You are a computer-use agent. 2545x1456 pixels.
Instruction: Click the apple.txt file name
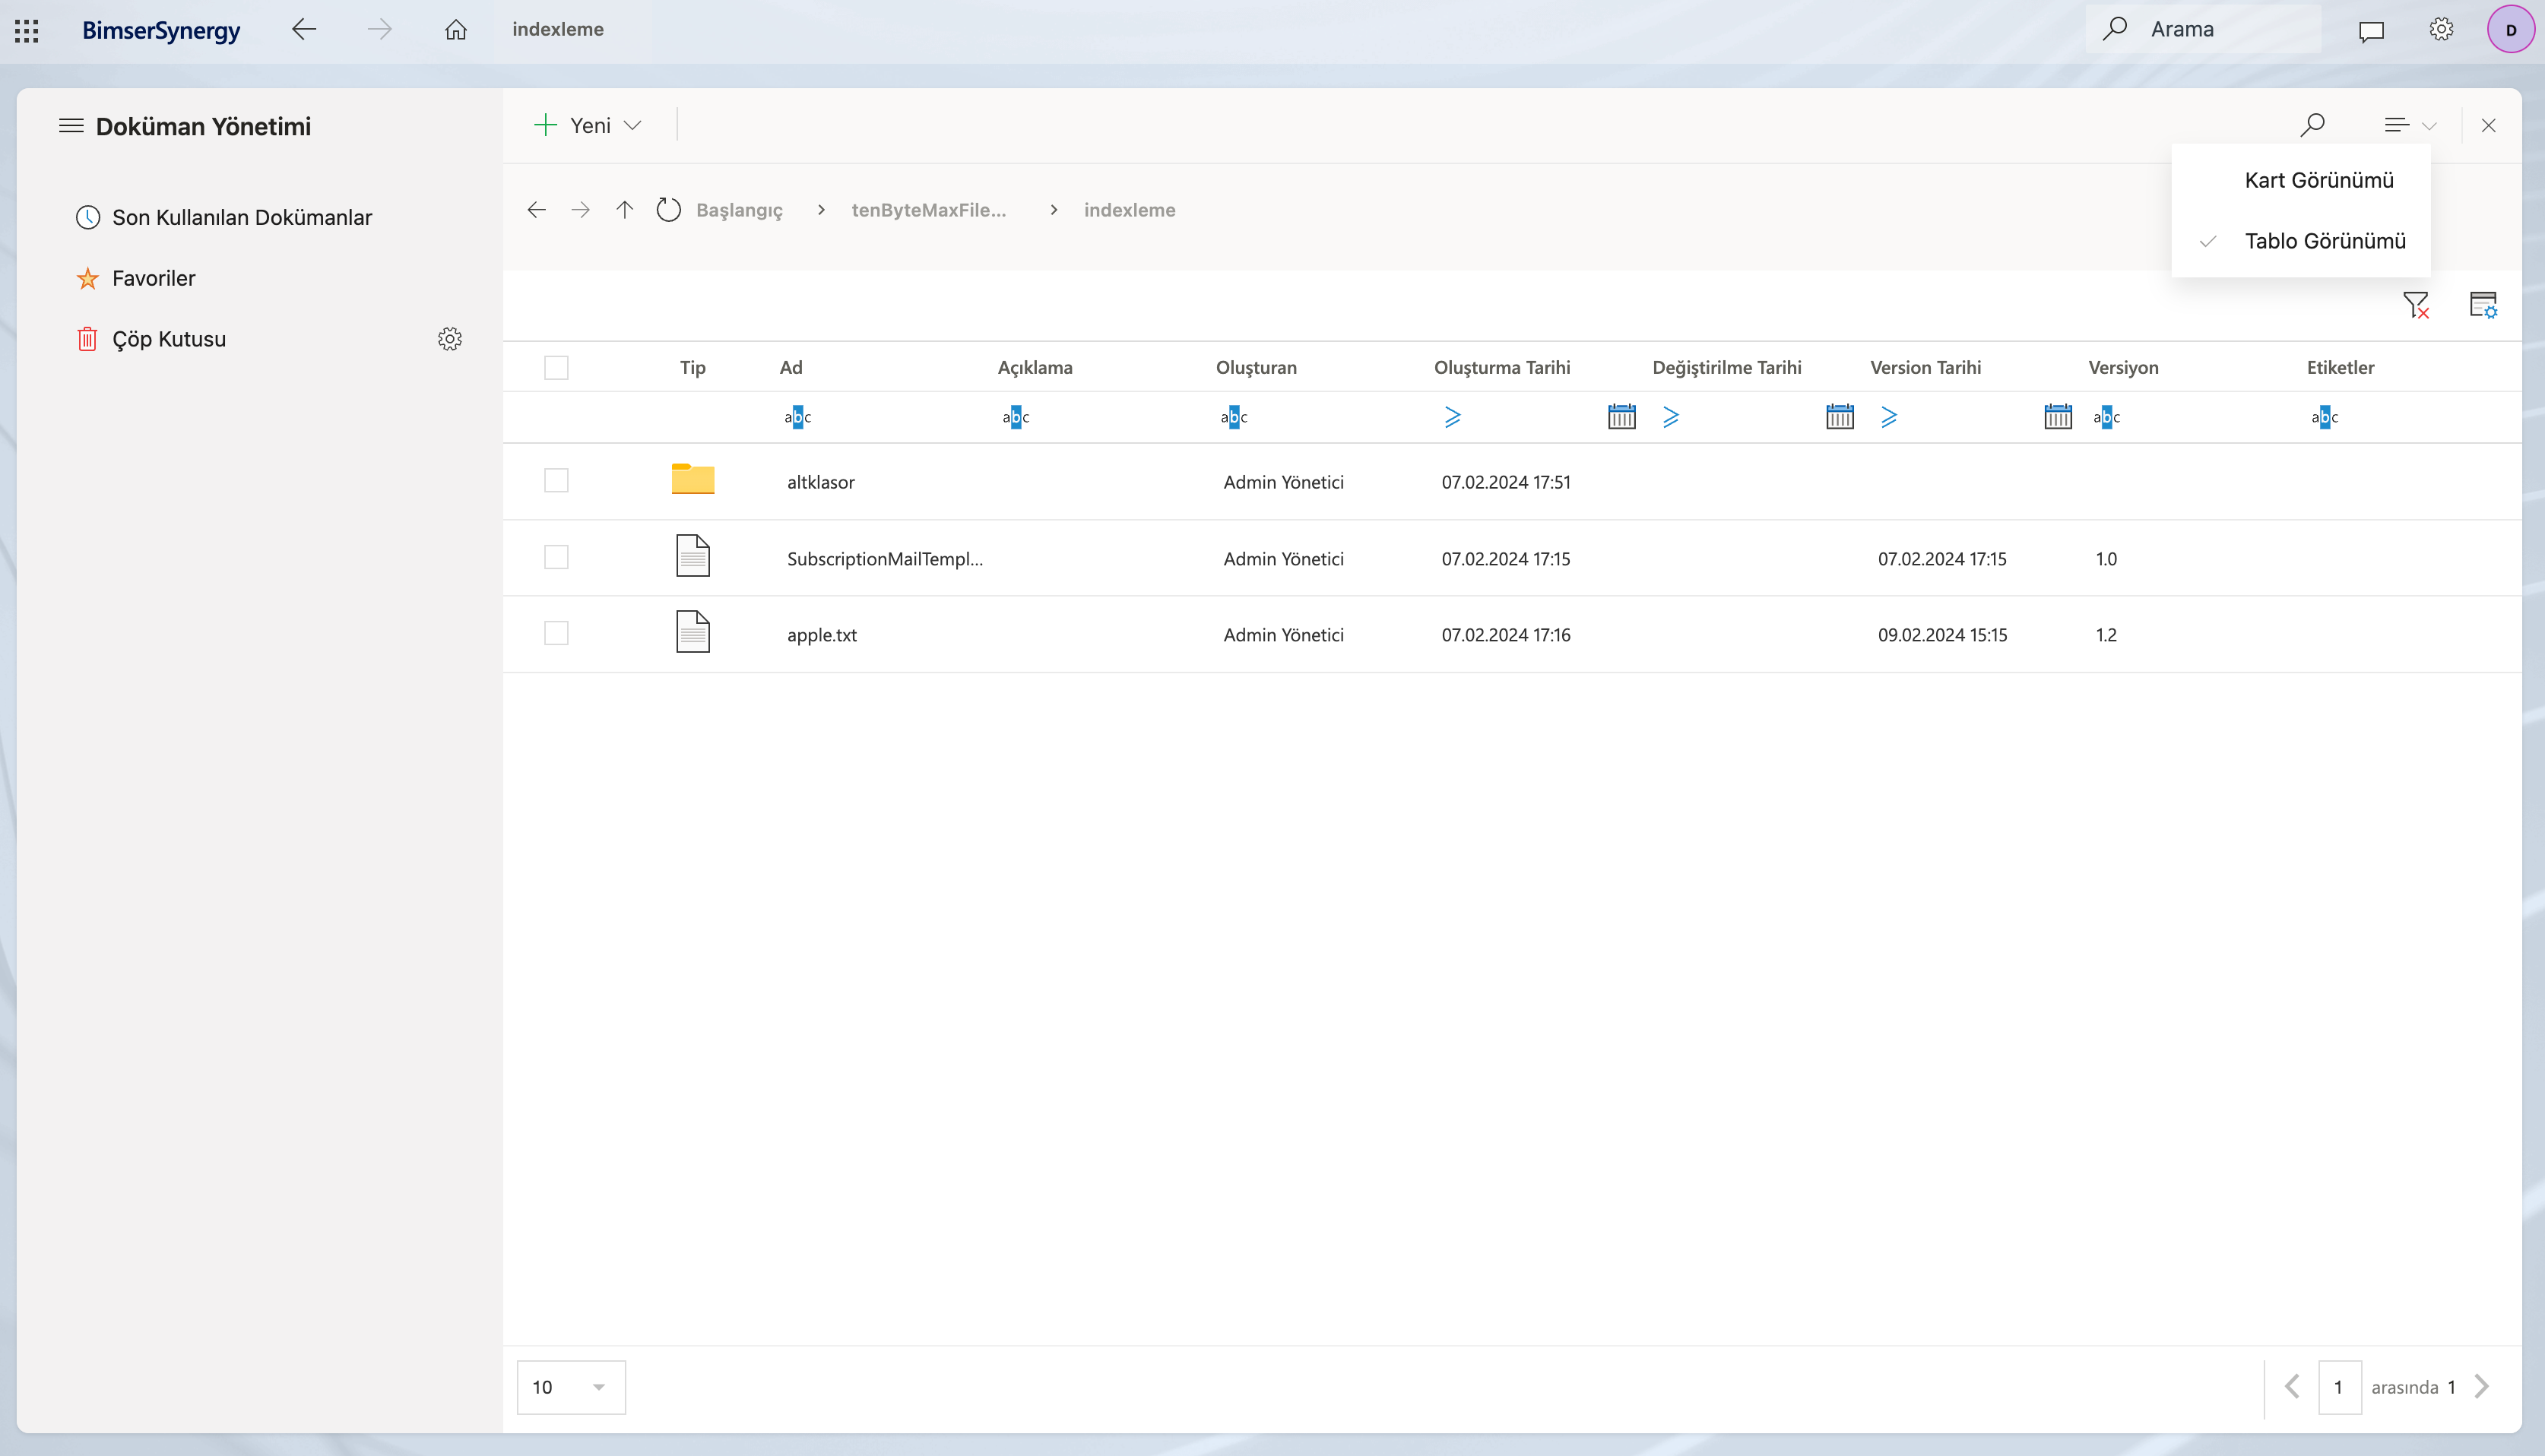(821, 635)
